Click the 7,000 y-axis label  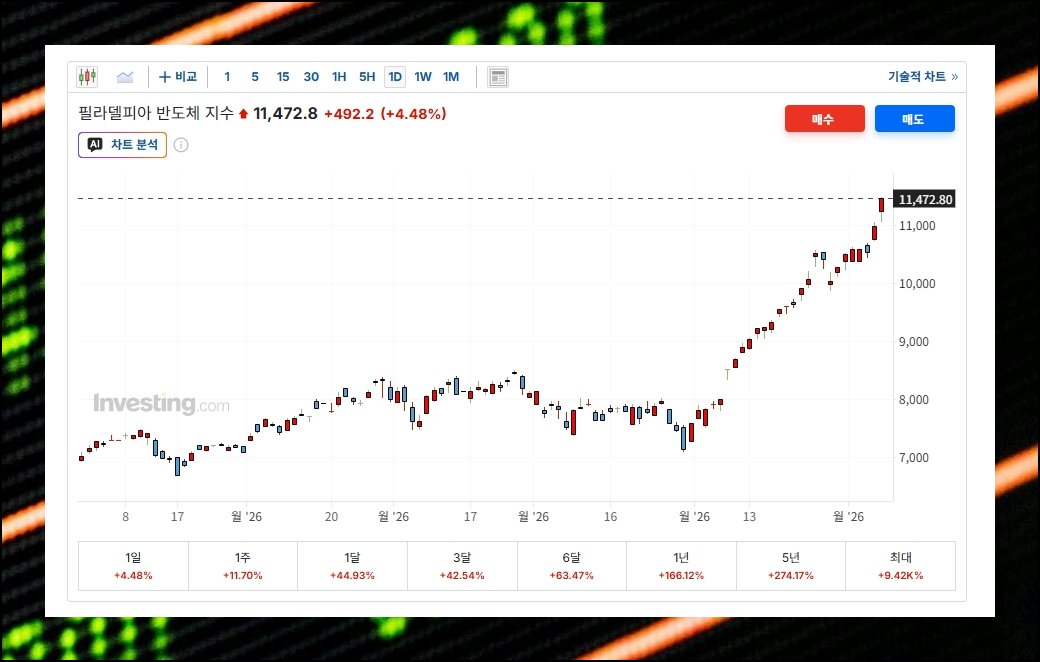[913, 458]
